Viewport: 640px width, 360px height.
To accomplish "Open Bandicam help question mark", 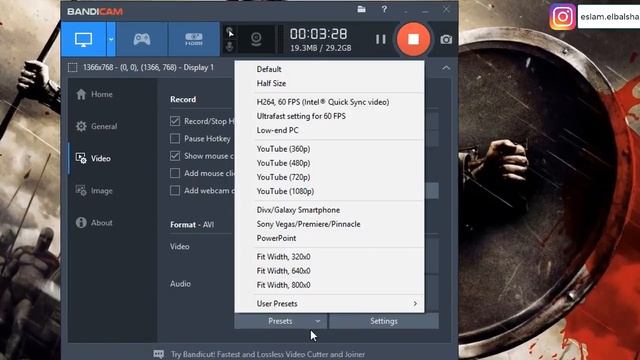I will tap(384, 9).
